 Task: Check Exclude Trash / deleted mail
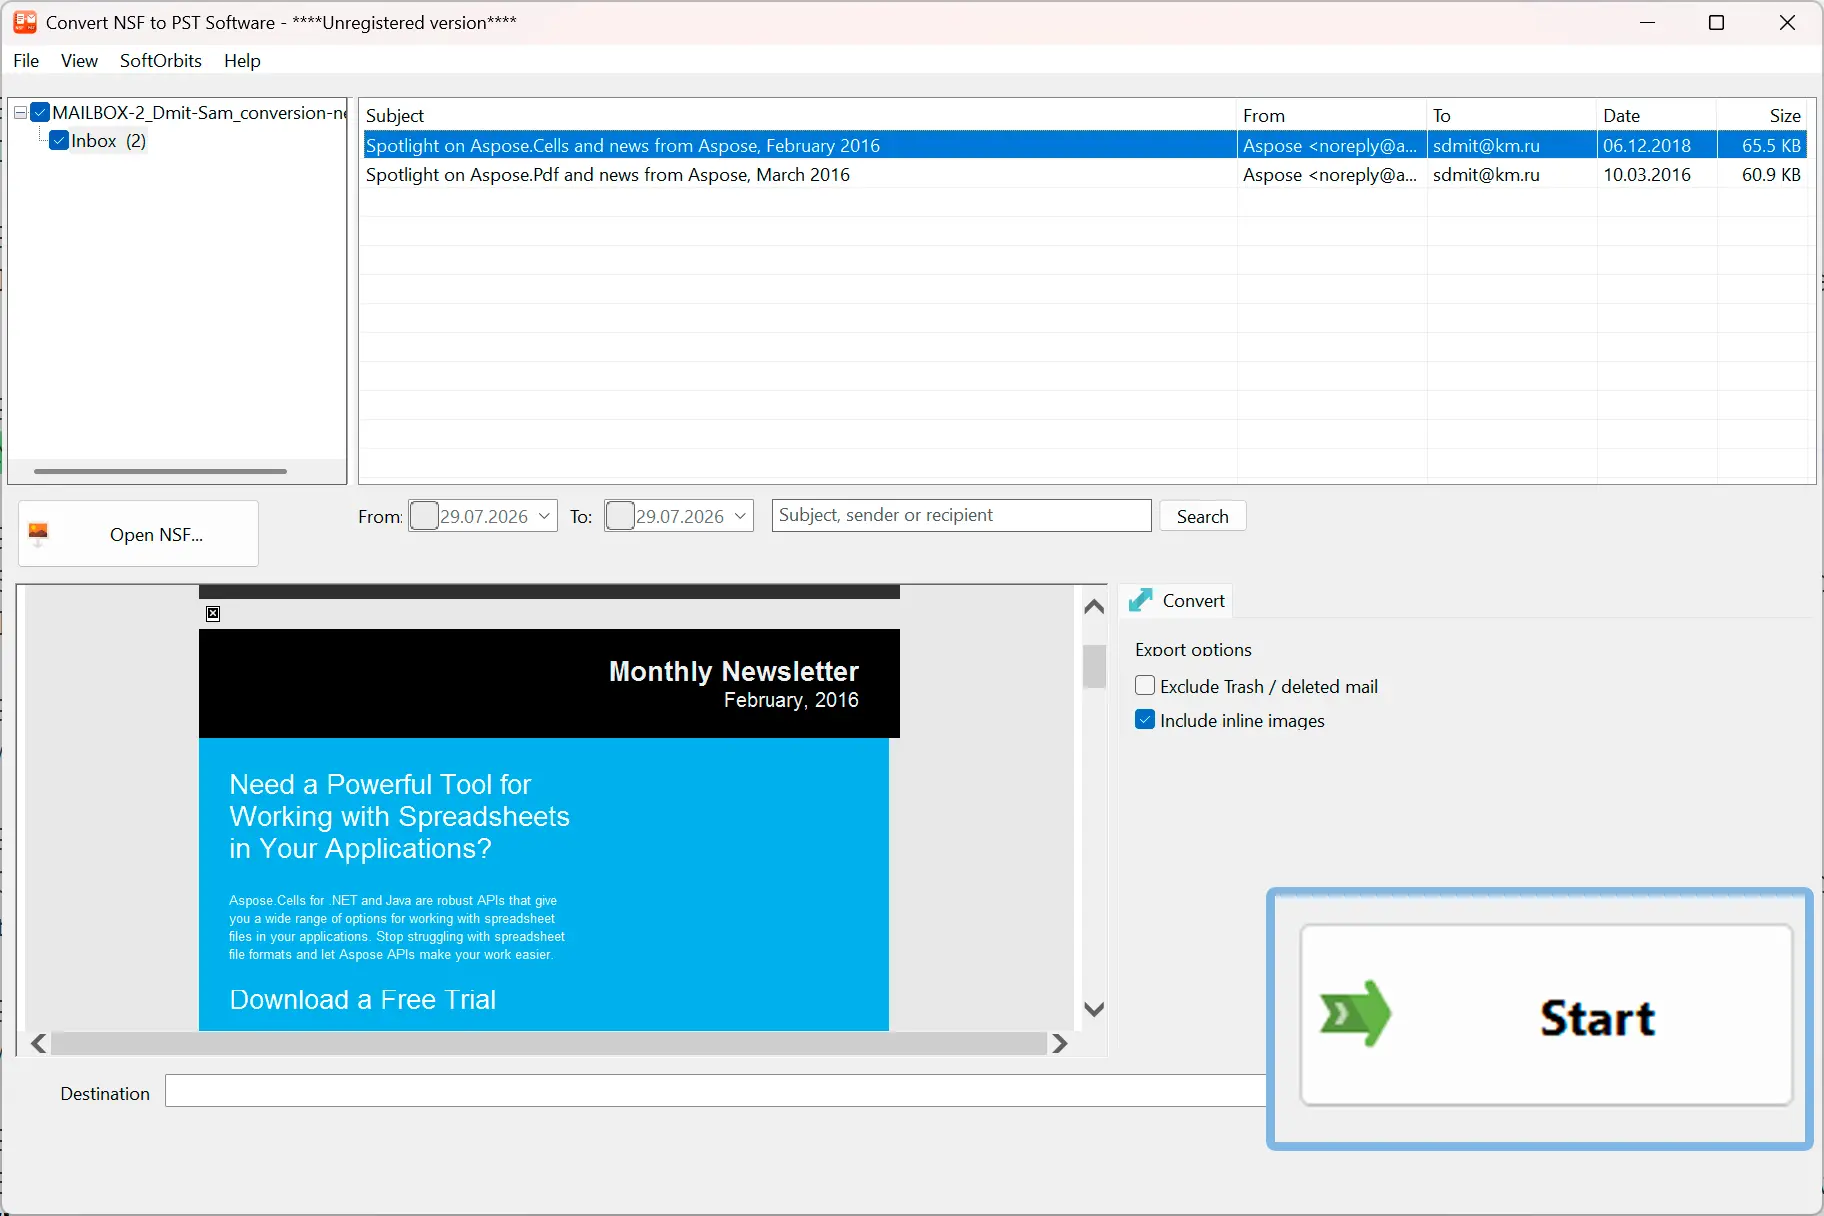pyautogui.click(x=1145, y=686)
